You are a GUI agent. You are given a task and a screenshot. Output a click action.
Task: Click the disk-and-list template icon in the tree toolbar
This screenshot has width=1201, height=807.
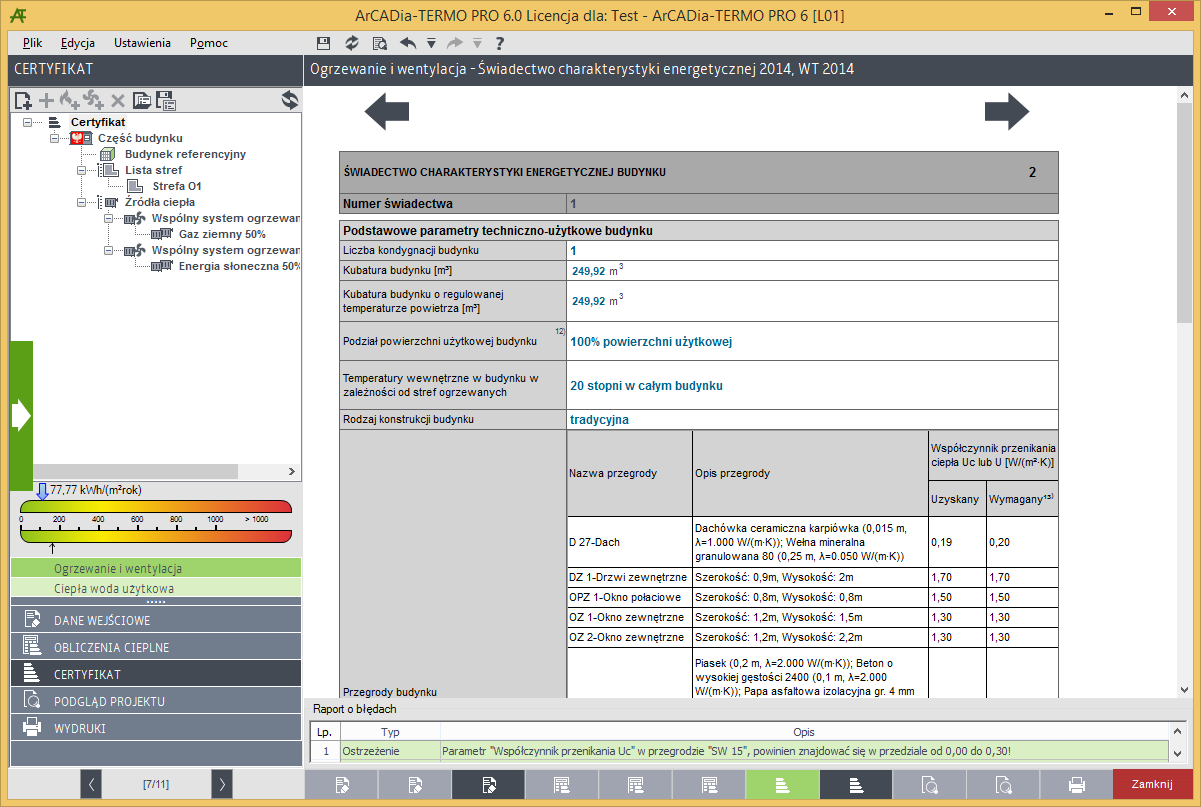(x=166, y=100)
